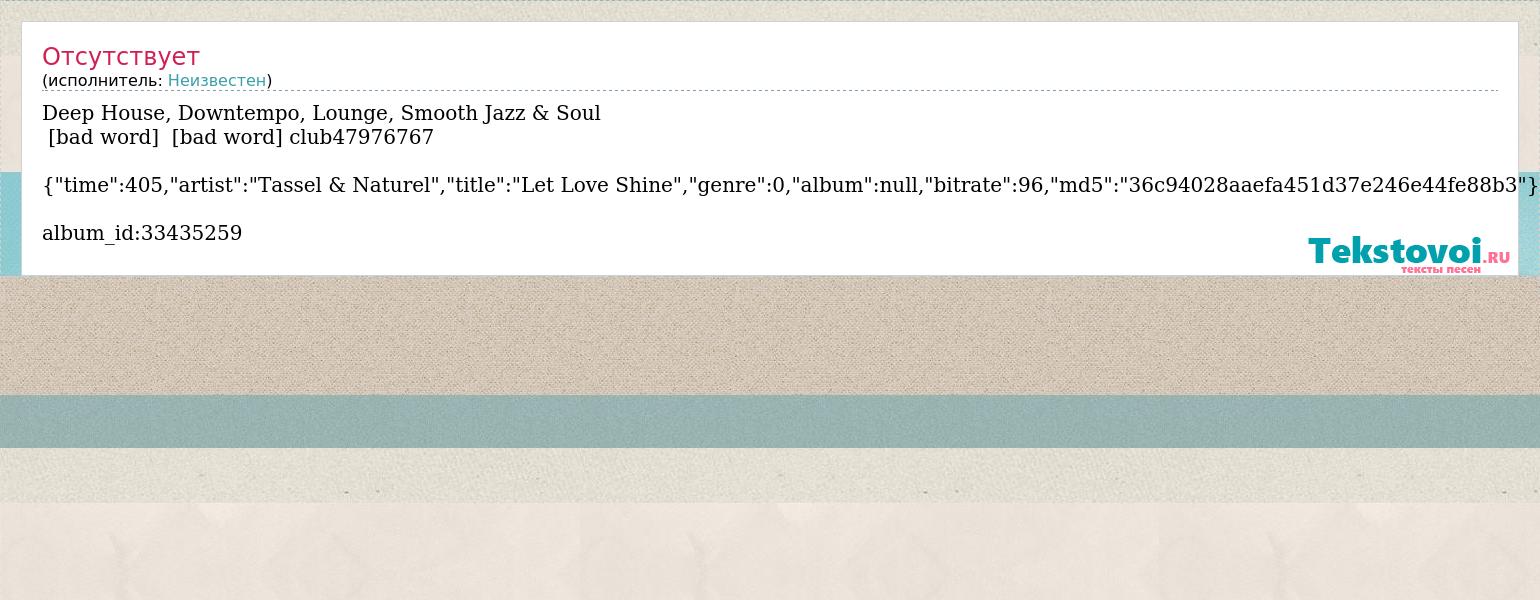Click the pink .RU logo suffix
Viewport: 1540px width, 600px height.
1497,257
